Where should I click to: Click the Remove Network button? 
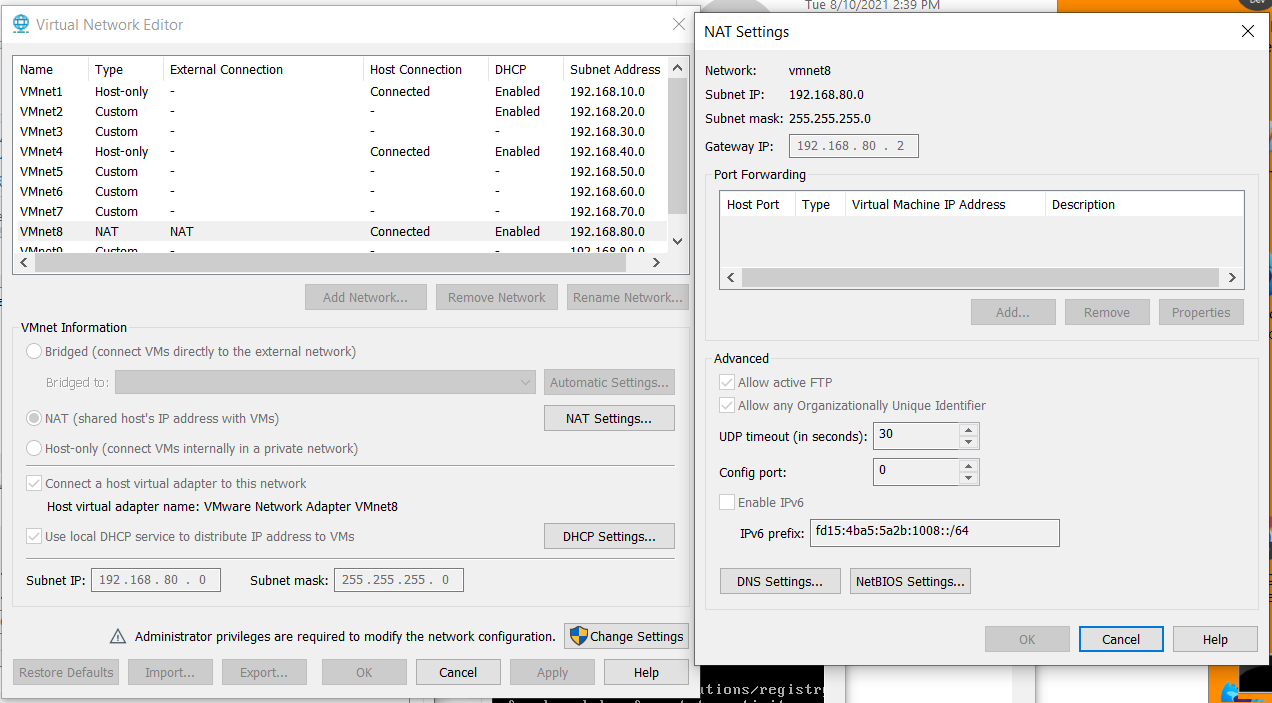[x=496, y=297]
